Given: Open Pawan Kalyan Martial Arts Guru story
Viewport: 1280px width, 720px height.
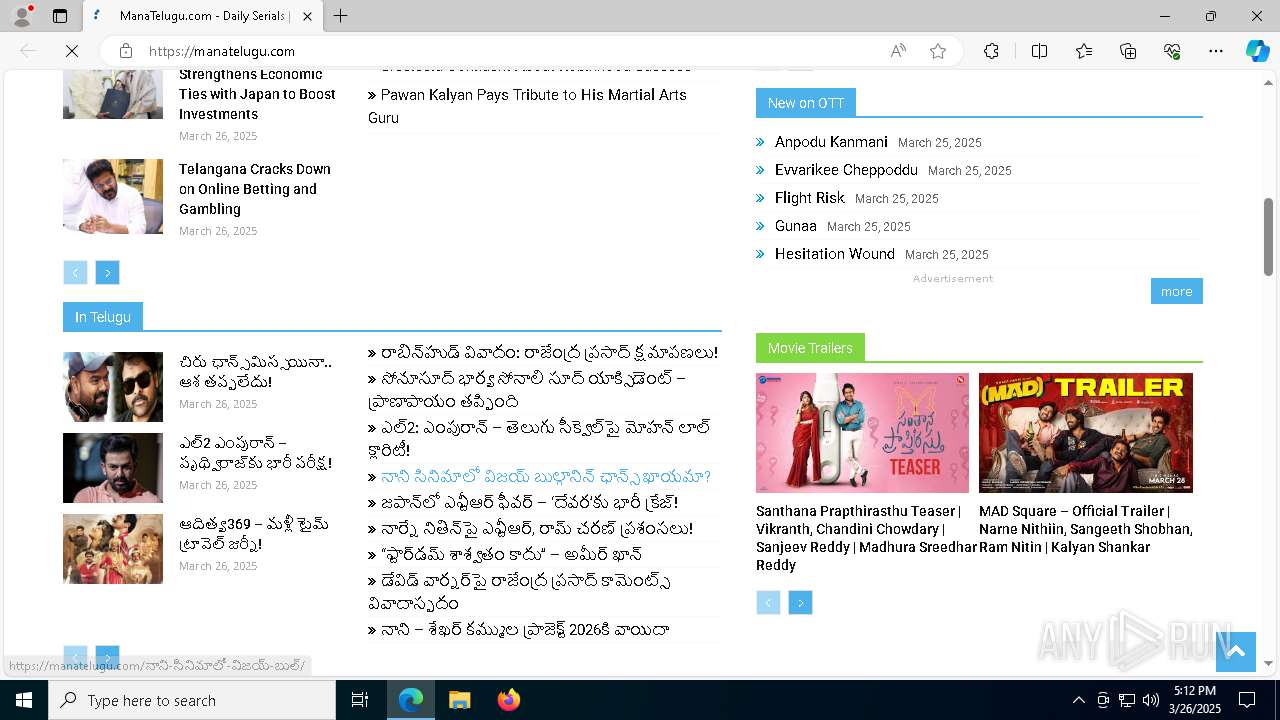Looking at the screenshot, I should [x=527, y=106].
